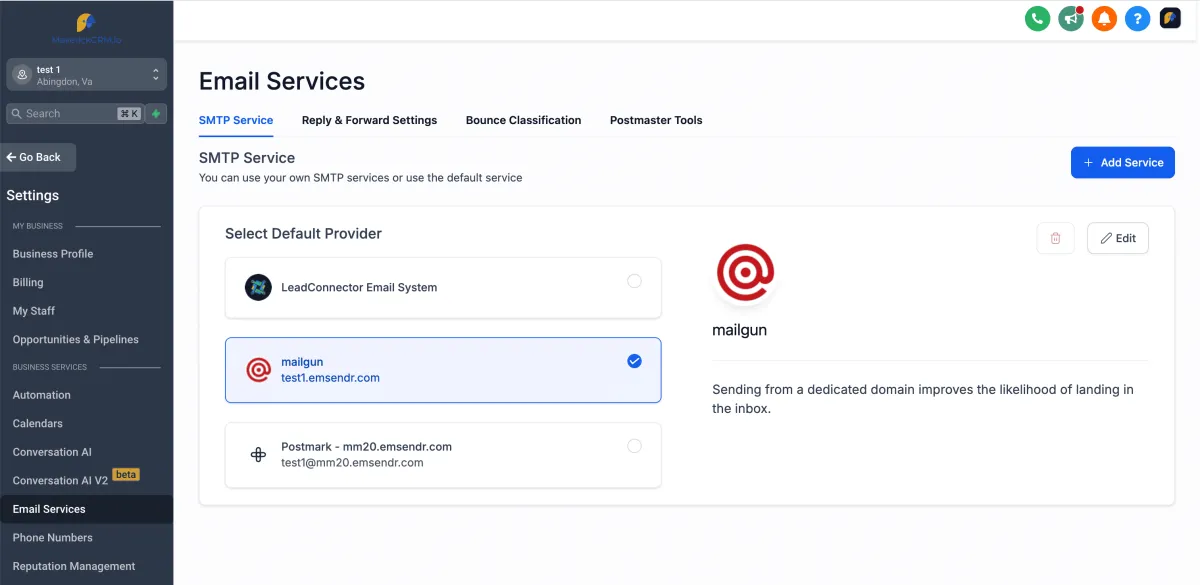Select LeadConnector Email System radio button

point(634,281)
